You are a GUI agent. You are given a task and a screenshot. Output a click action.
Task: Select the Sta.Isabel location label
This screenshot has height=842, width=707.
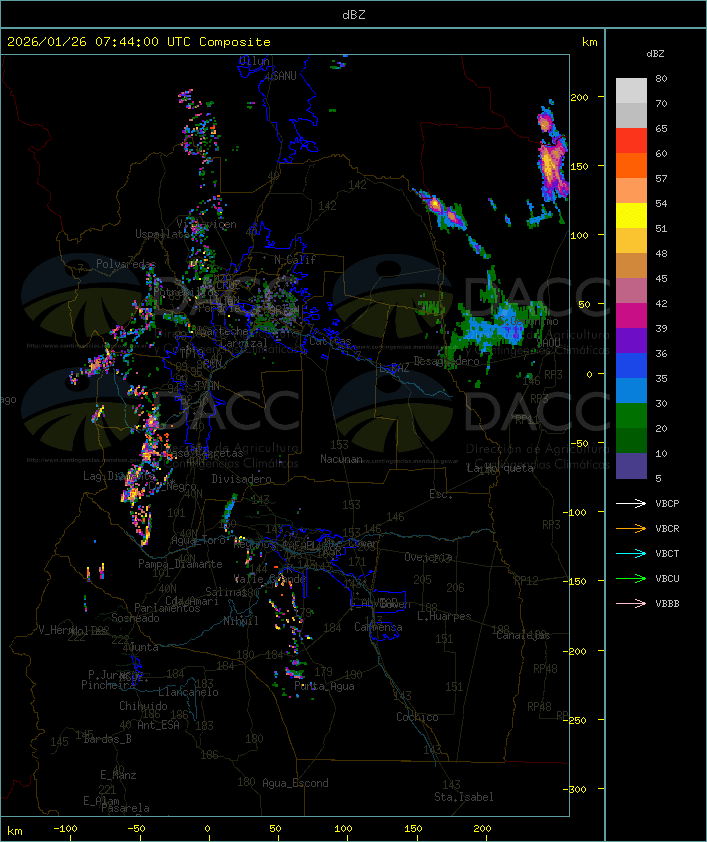pyautogui.click(x=464, y=797)
